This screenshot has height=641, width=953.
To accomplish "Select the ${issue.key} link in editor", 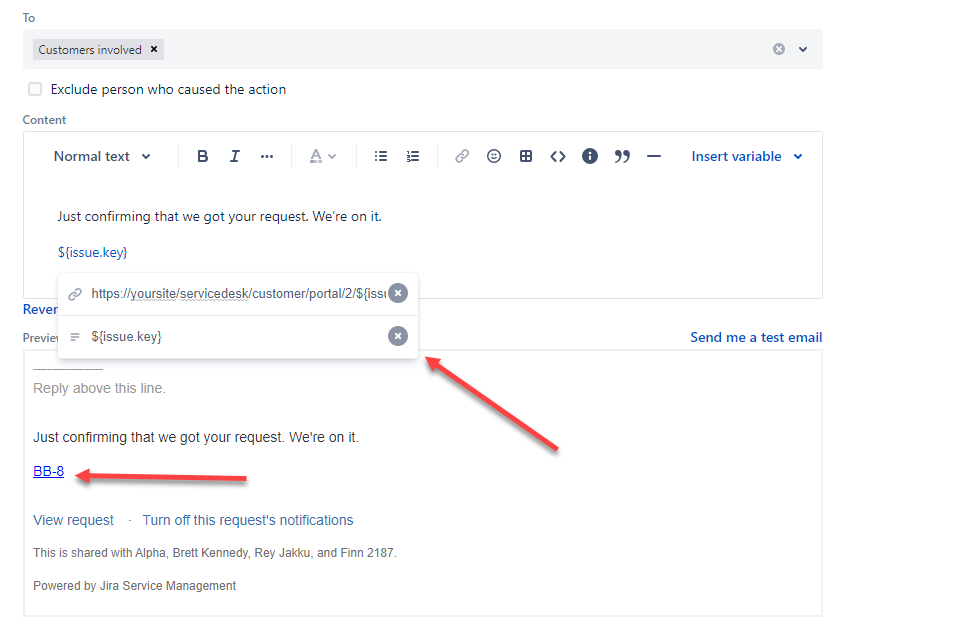I will tap(92, 252).
